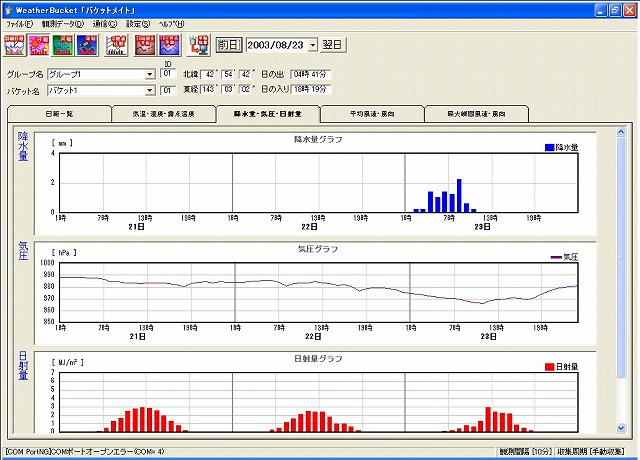The width and height of the screenshot is (640, 460).
Task: Open the 設定(S) menu
Action: [138, 24]
